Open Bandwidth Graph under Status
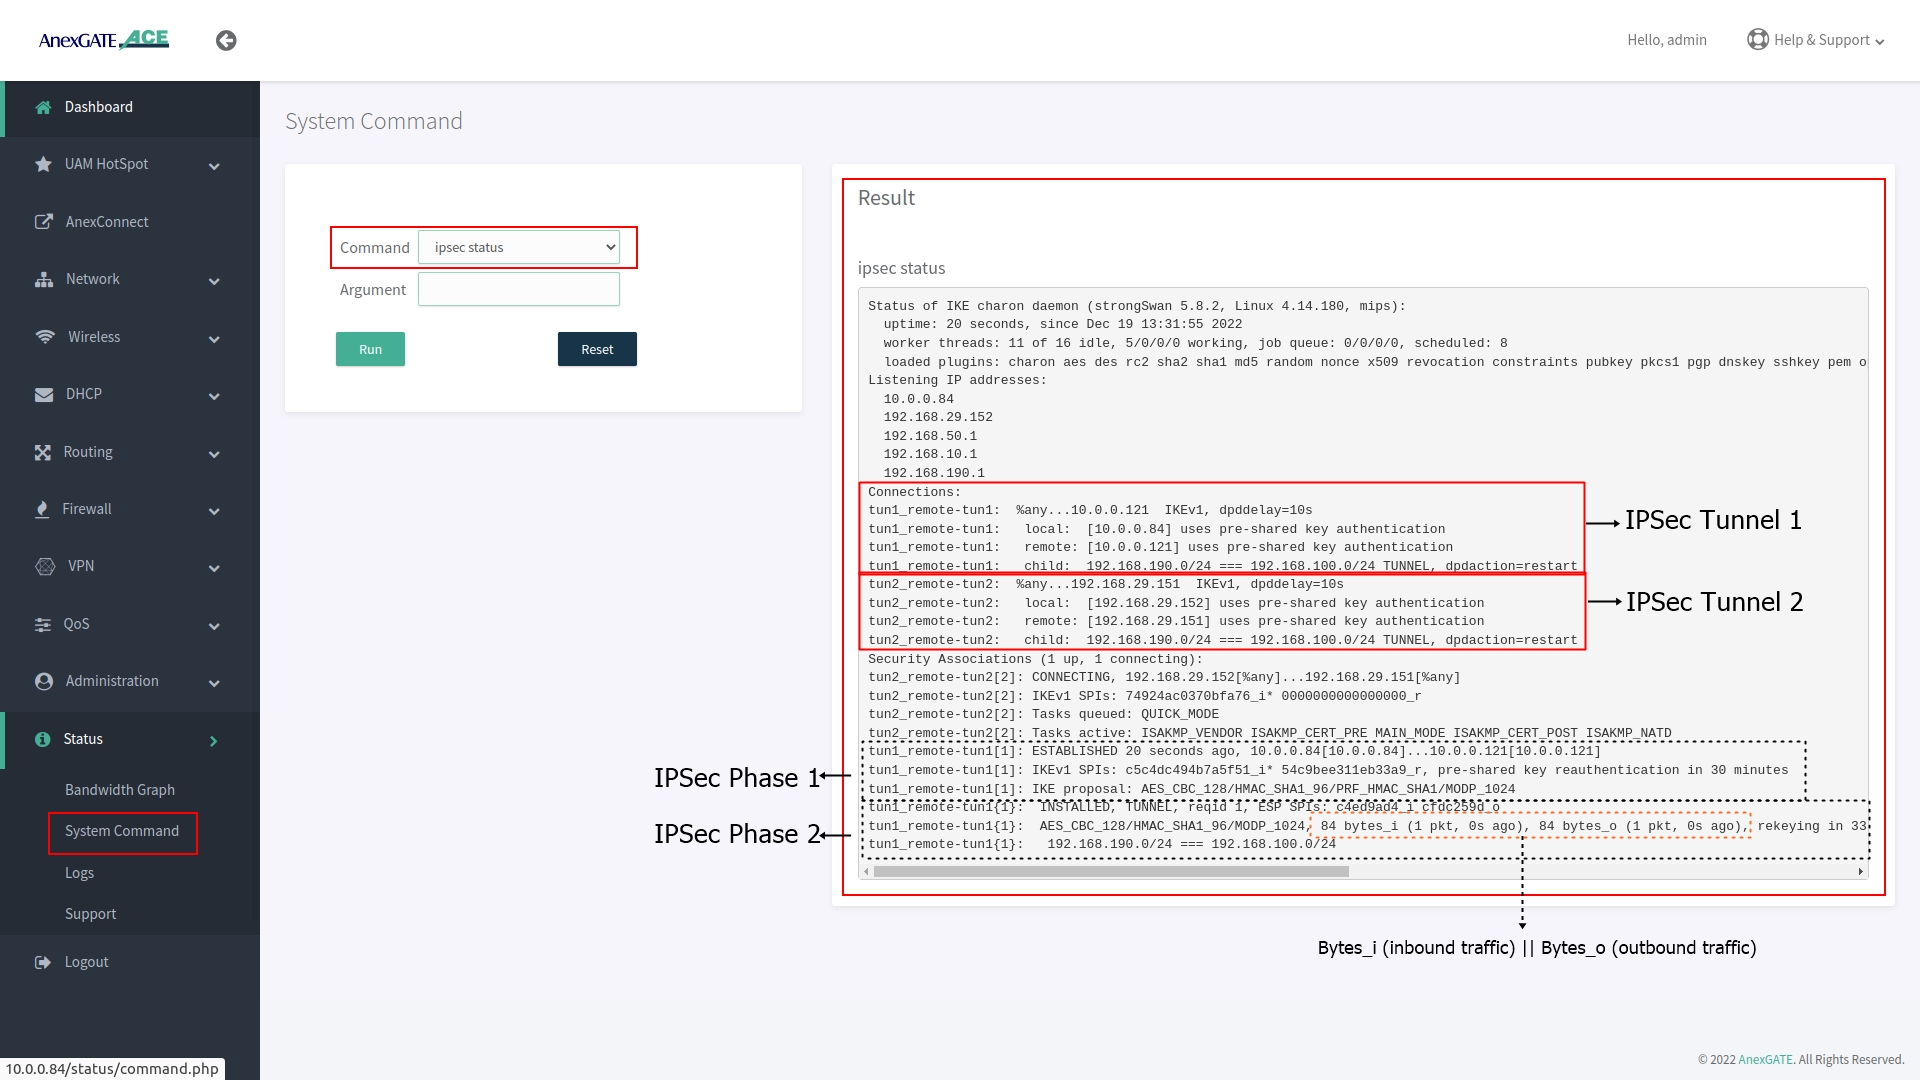This screenshot has width=1920, height=1080. coord(119,790)
